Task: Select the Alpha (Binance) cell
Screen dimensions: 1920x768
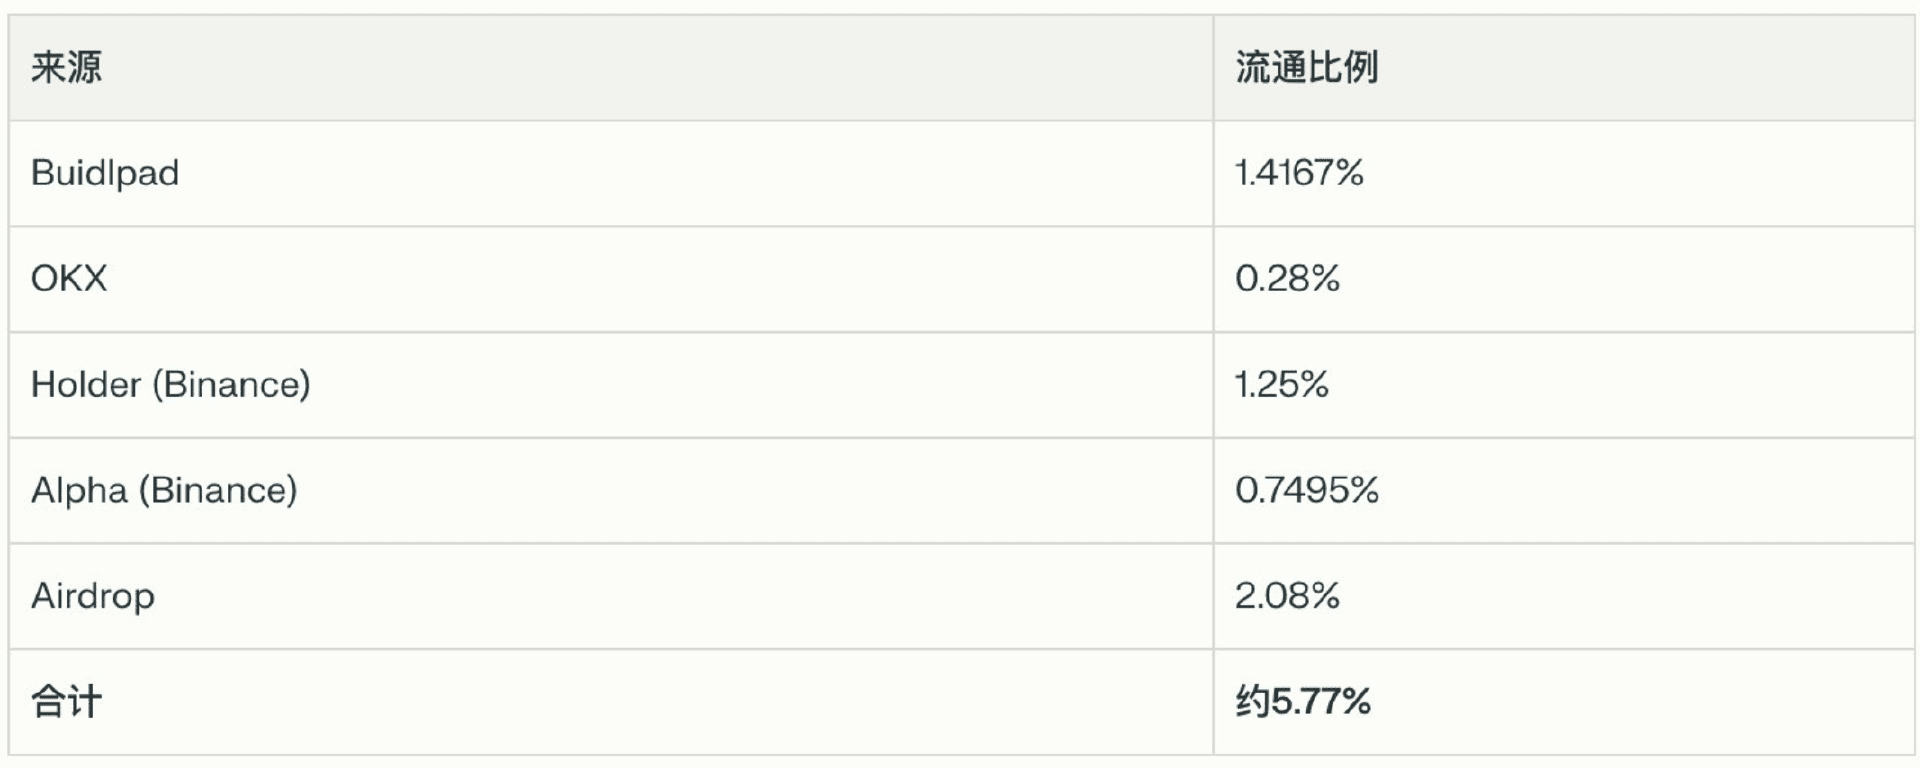Action: (611, 491)
